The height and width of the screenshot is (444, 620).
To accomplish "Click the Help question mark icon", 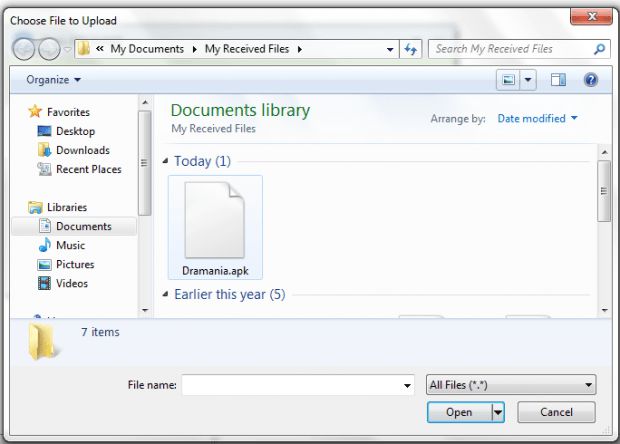I will [x=590, y=79].
